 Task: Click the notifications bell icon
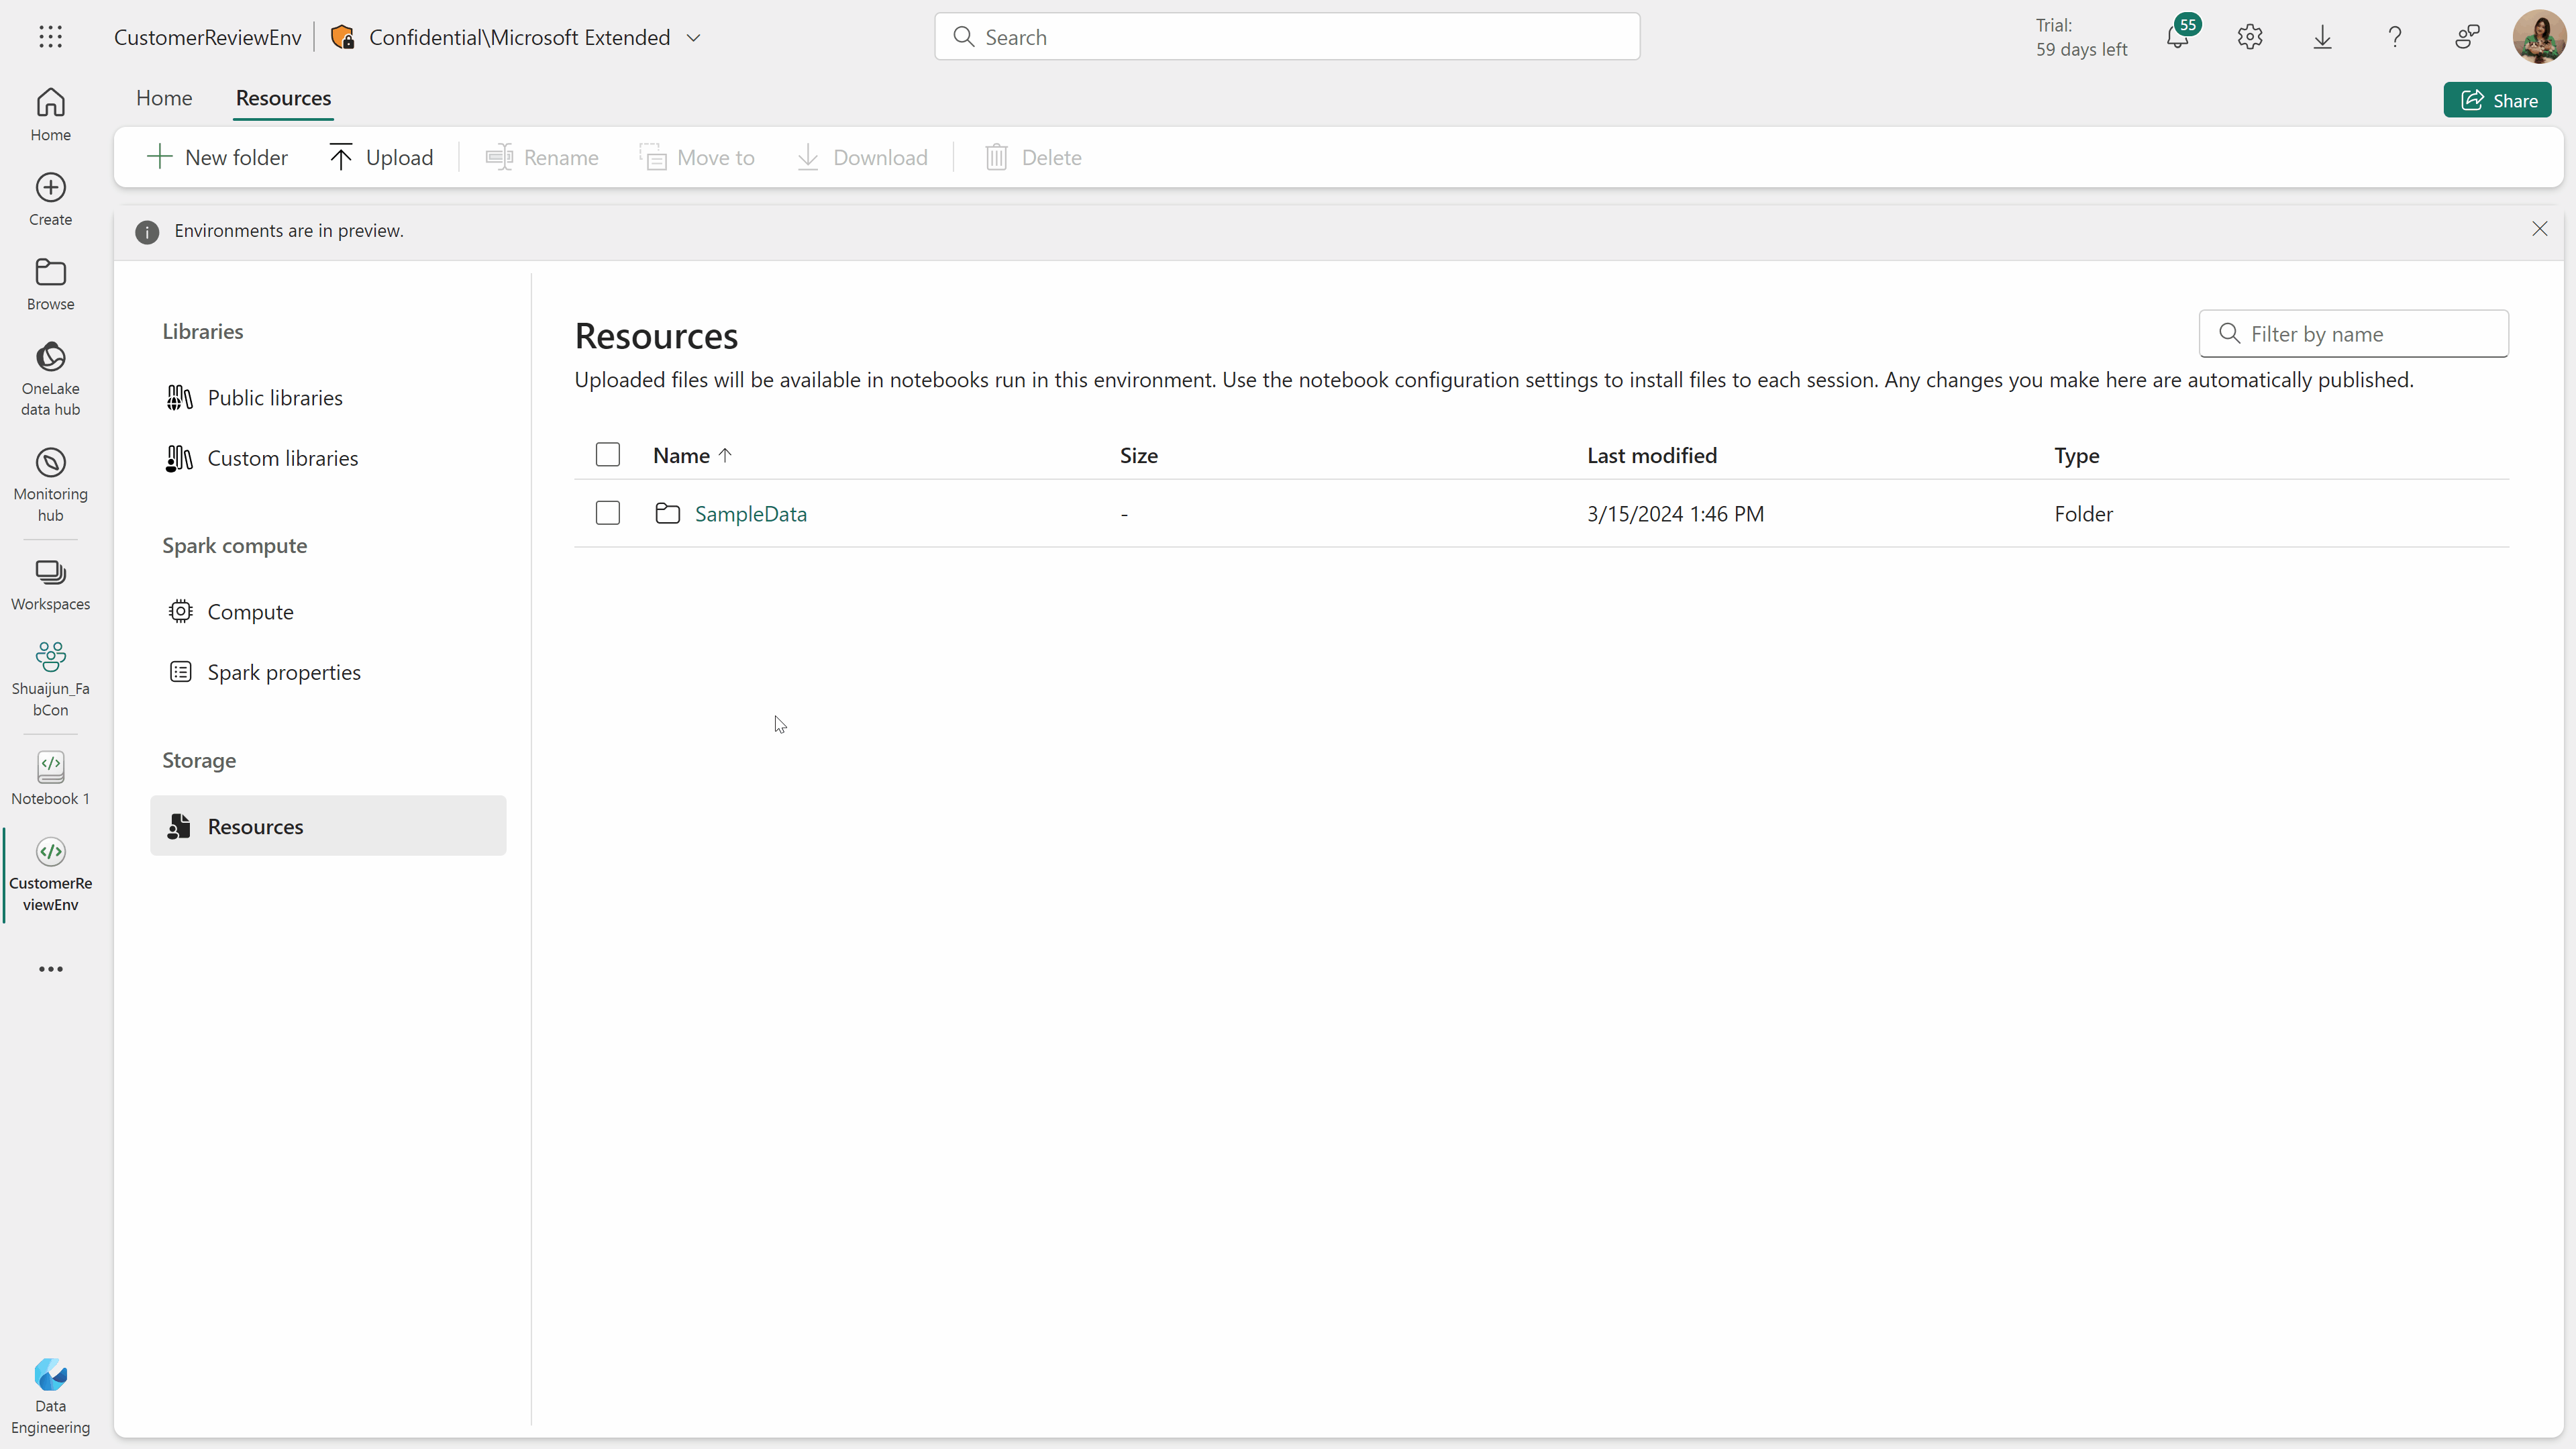(x=2178, y=37)
